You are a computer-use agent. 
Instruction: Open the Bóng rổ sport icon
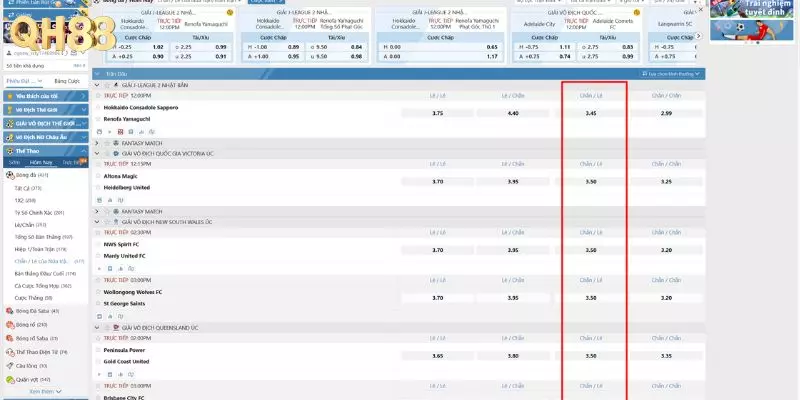(10, 324)
